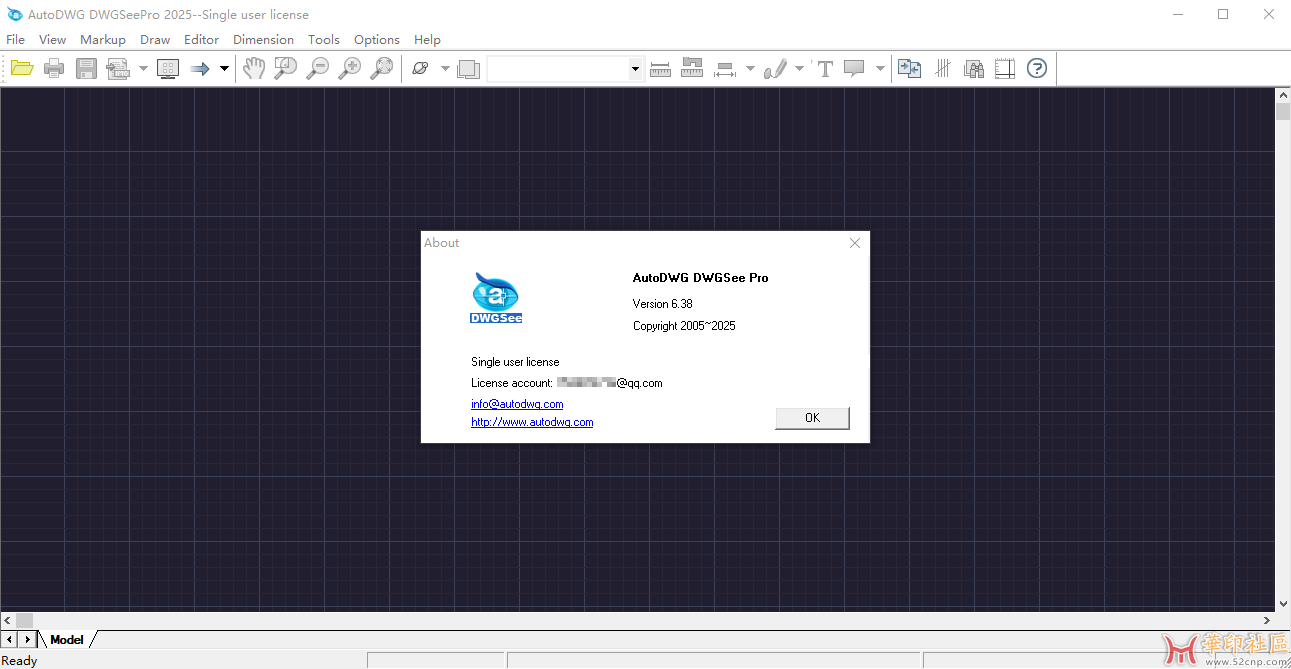Open the dropdown beside the blue arrow
The width and height of the screenshot is (1291, 669).
224,68
